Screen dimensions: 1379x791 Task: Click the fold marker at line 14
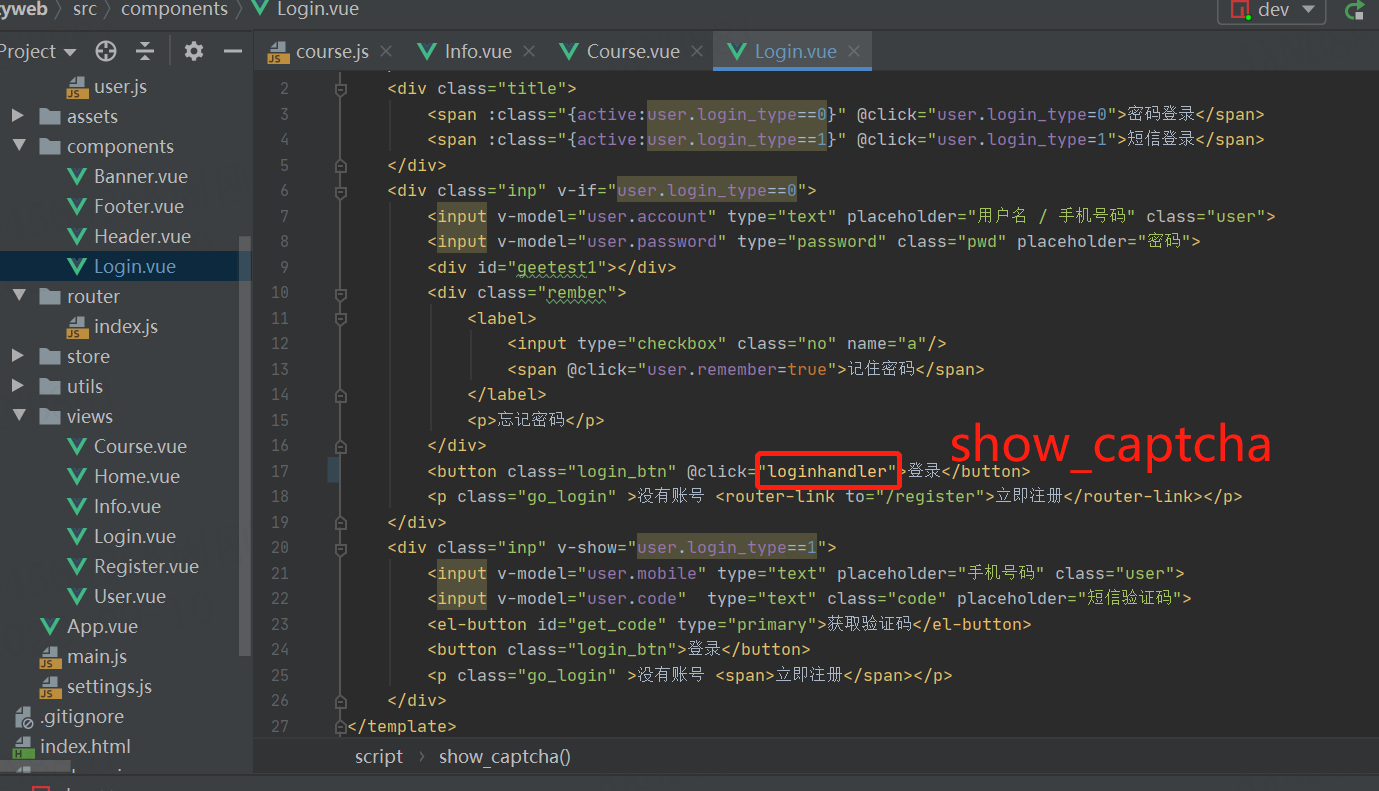[x=341, y=395]
